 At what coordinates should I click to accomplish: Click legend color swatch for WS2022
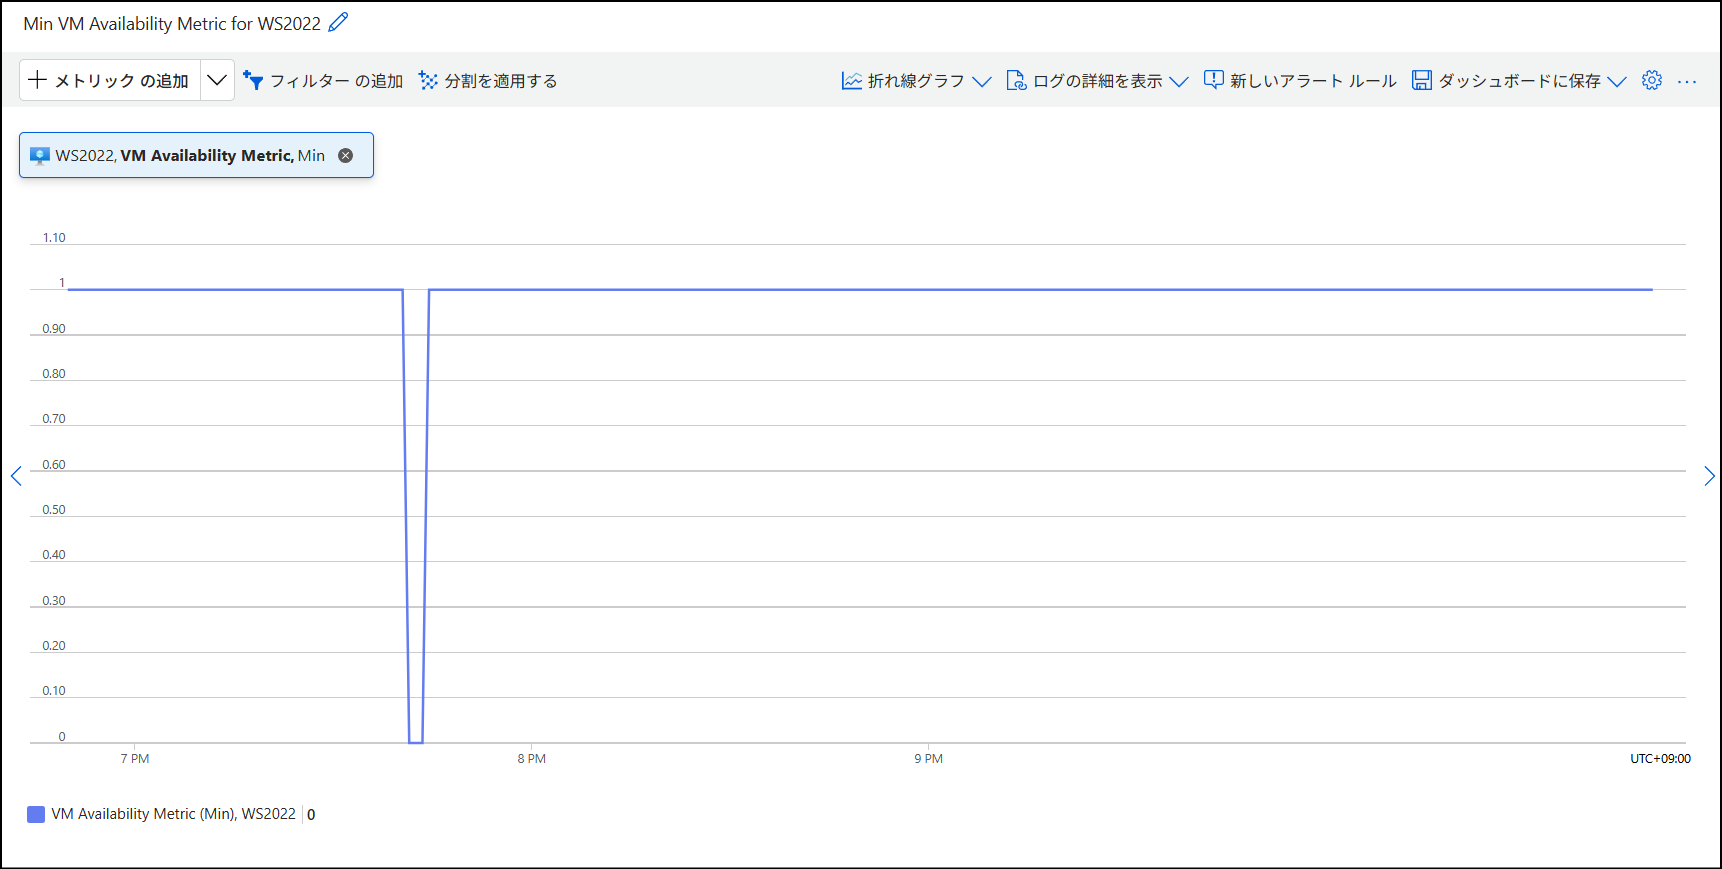click(36, 814)
